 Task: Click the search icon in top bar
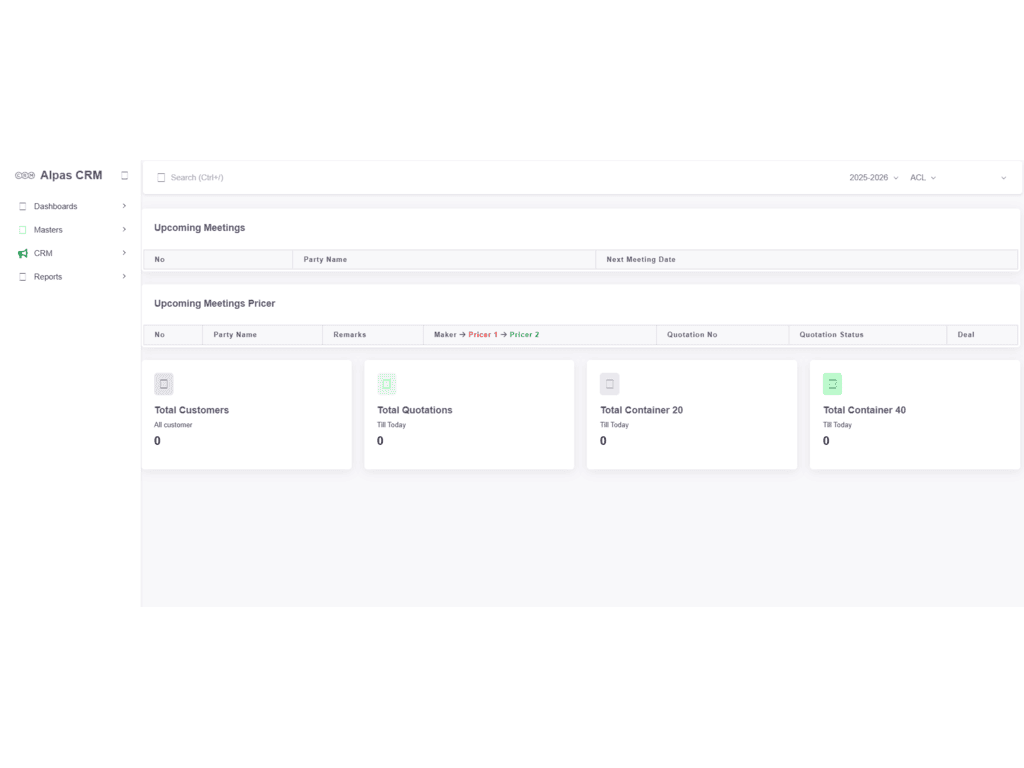[161, 178]
